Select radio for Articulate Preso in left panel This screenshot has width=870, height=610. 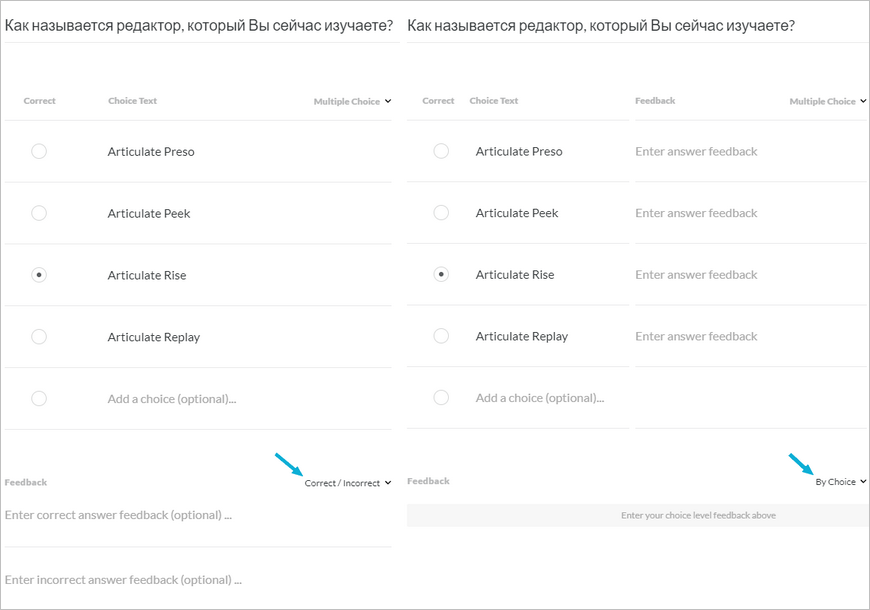pos(39,152)
